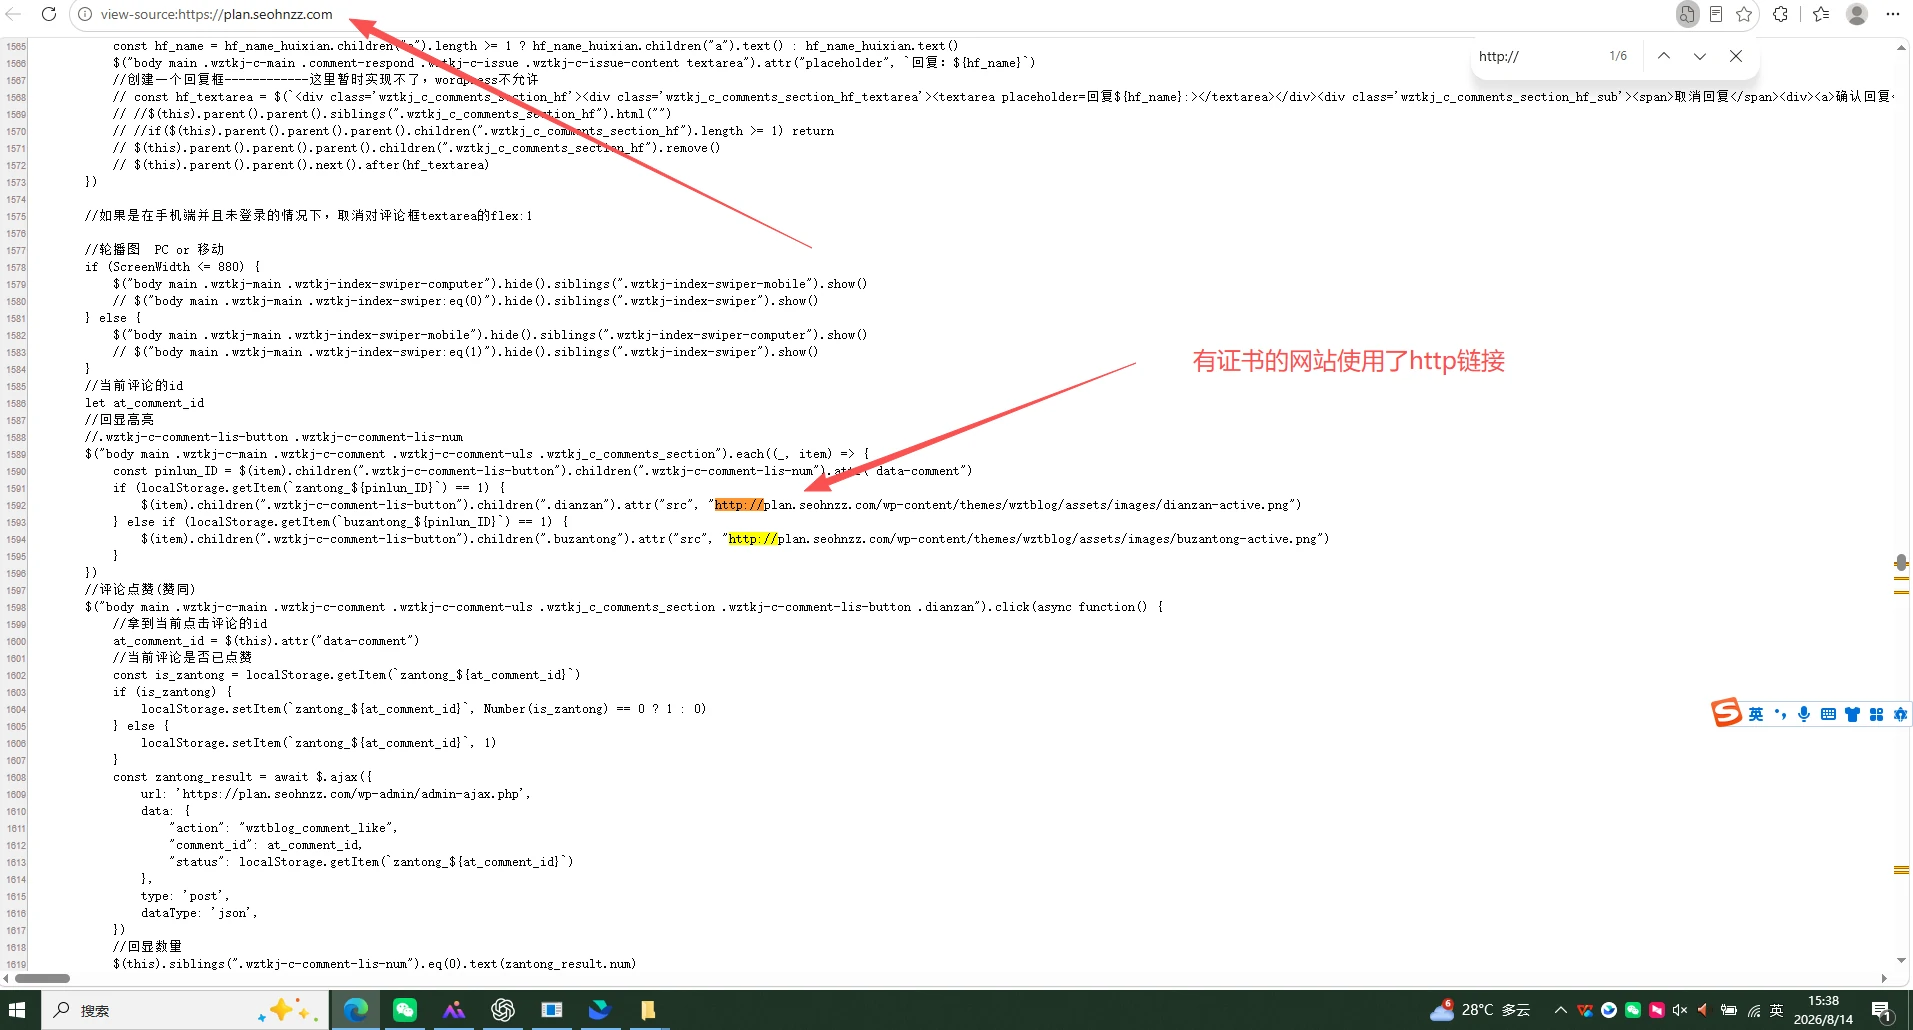The image size is (1913, 1030).
Task: Open the Windows Start menu
Action: pyautogui.click(x=19, y=1010)
